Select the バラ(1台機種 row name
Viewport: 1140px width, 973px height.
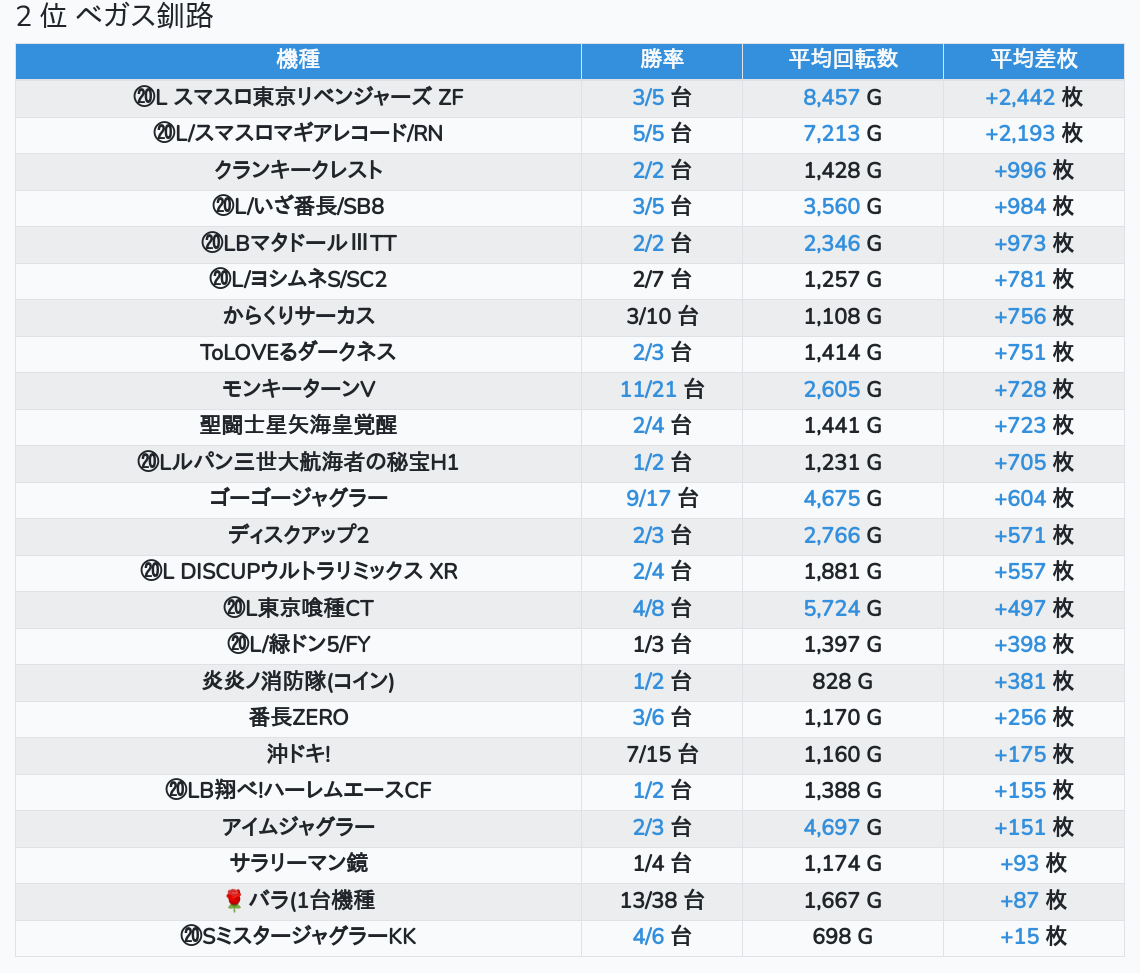tap(312, 900)
